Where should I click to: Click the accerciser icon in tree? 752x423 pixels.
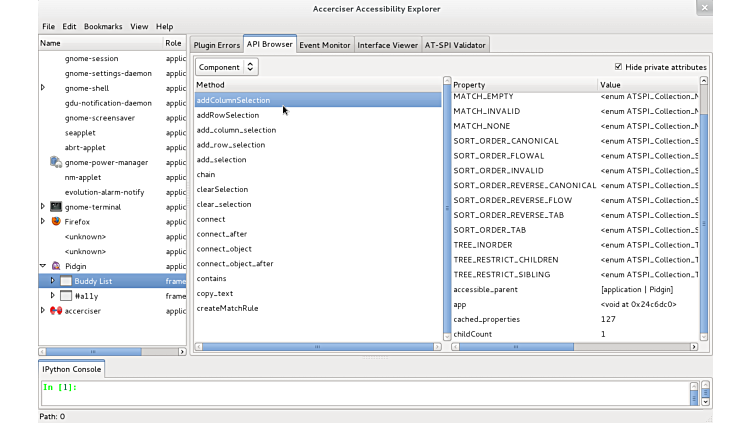[56, 311]
